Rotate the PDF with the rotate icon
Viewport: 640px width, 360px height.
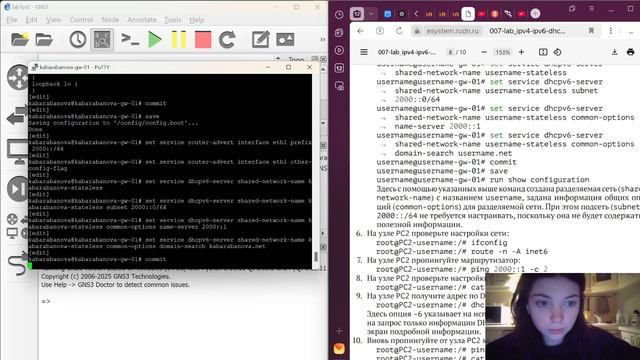pos(558,52)
